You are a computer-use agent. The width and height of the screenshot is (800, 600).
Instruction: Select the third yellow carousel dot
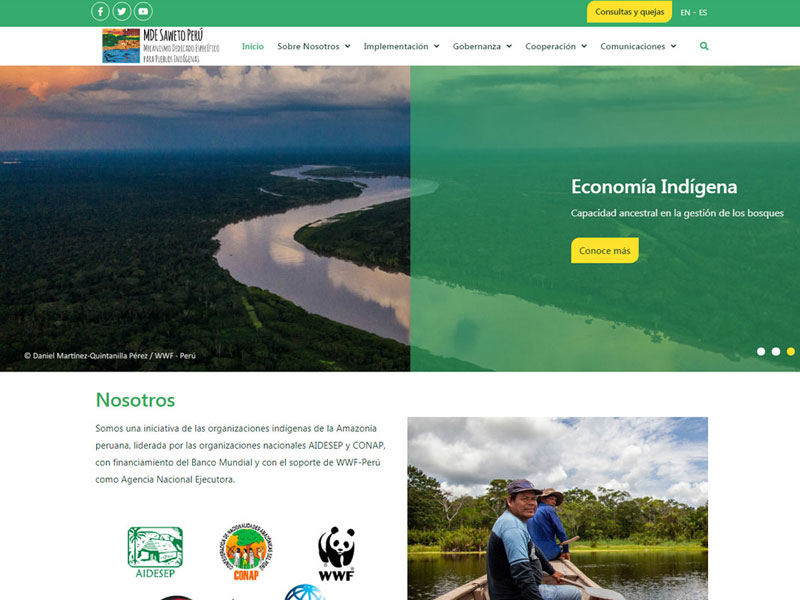tap(790, 352)
